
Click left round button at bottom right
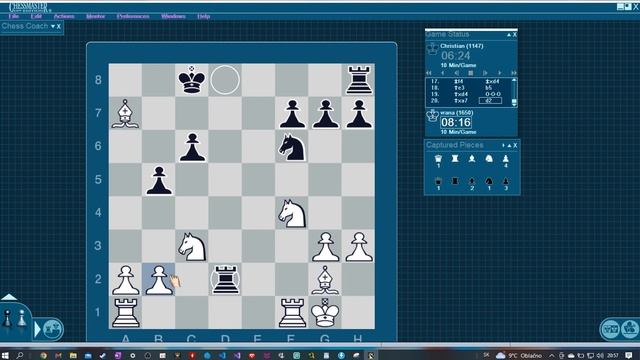pyautogui.click(x=610, y=329)
